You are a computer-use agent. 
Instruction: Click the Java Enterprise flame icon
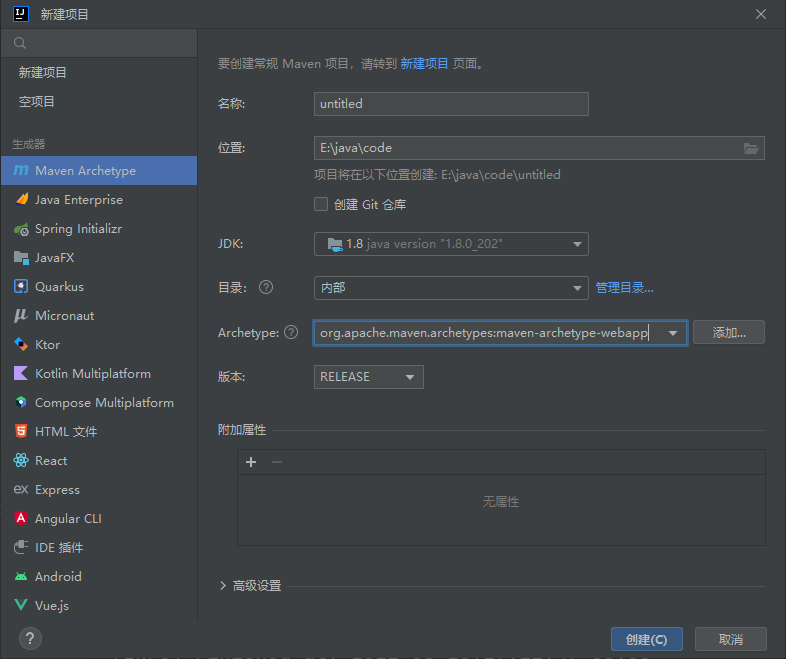21,199
